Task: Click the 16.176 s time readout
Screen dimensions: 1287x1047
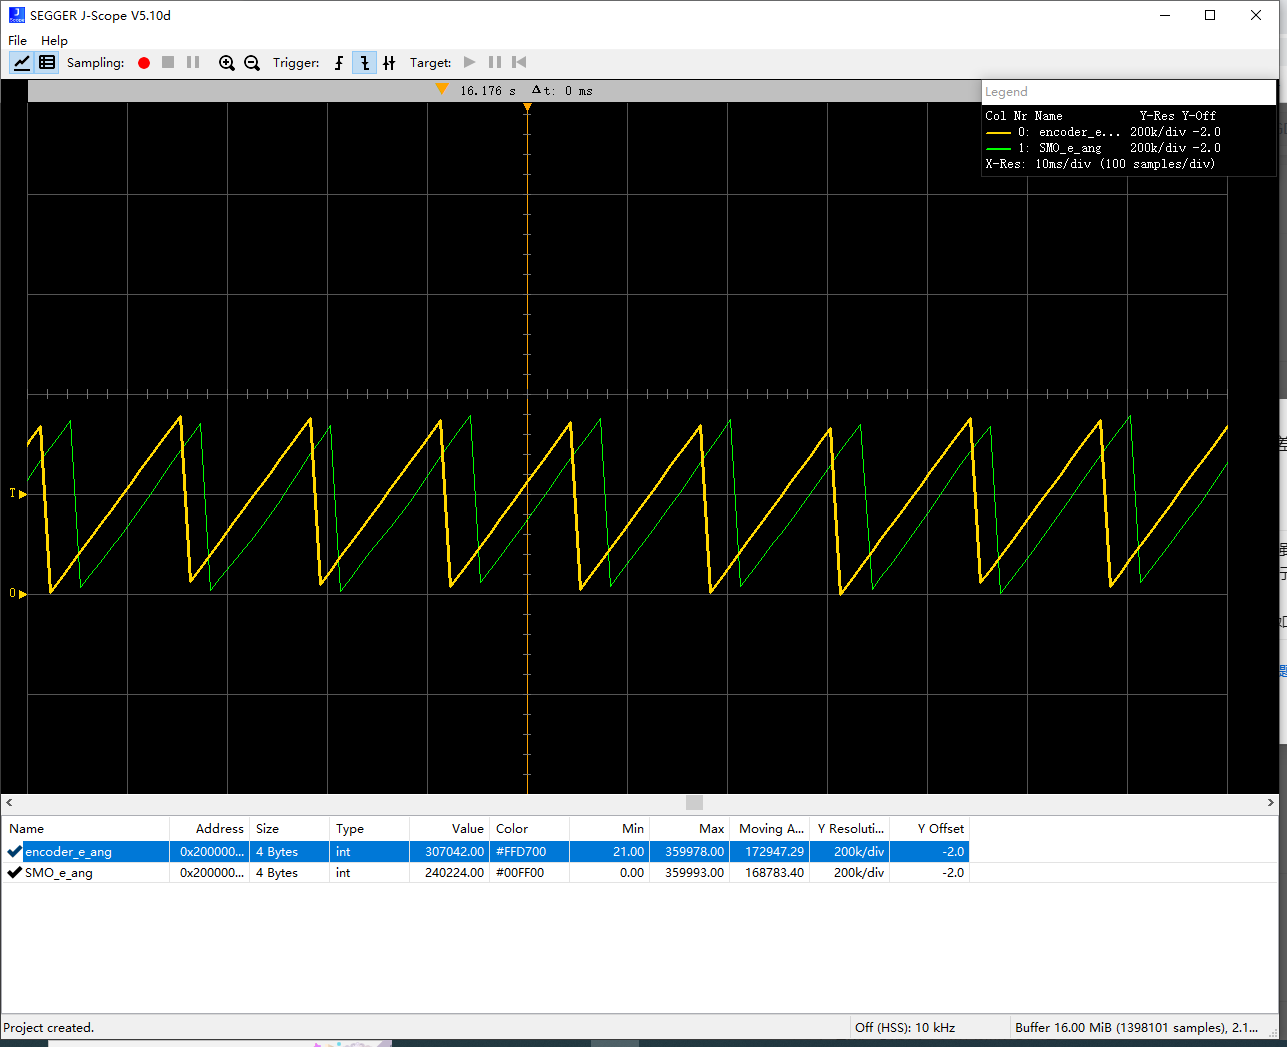Action: pyautogui.click(x=488, y=90)
